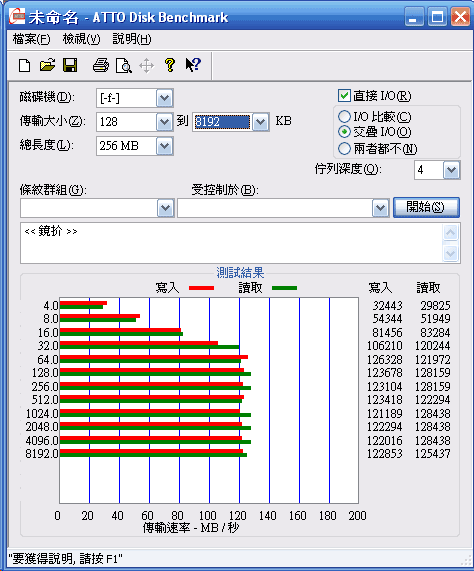This screenshot has width=474, height=571.
Task: Expand the 佇列深度 queue depth dropdown
Action: coord(451,170)
